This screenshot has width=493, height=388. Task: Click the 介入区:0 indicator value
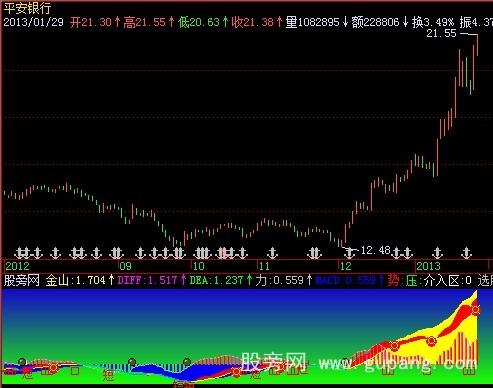click(x=448, y=280)
